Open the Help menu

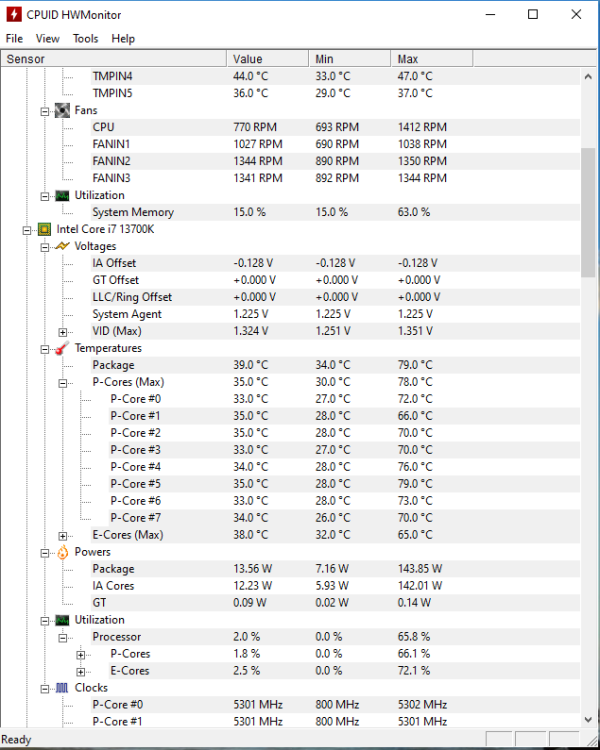123,39
